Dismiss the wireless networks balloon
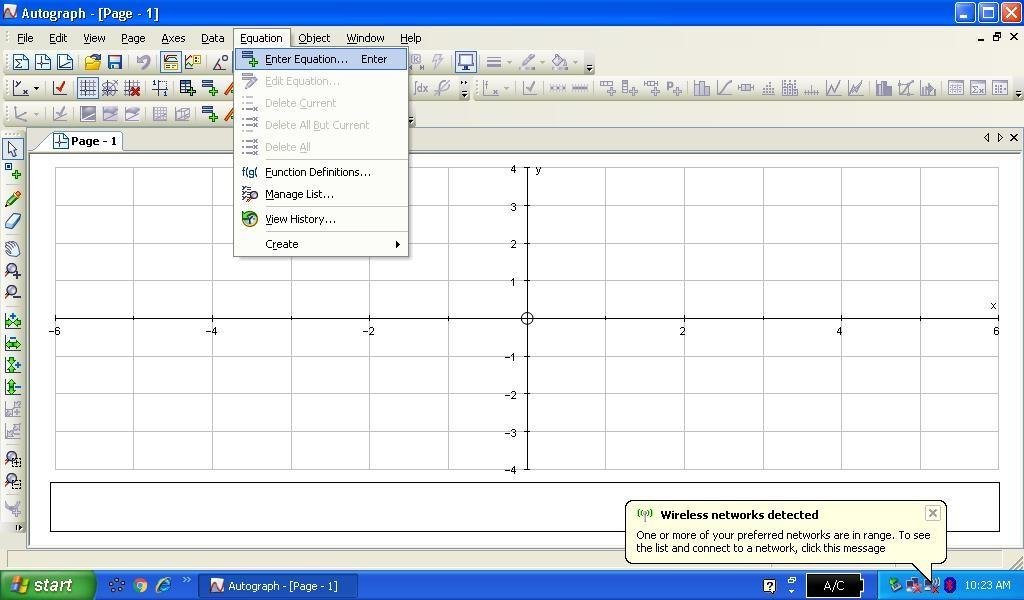The width and height of the screenshot is (1024, 600). point(933,513)
